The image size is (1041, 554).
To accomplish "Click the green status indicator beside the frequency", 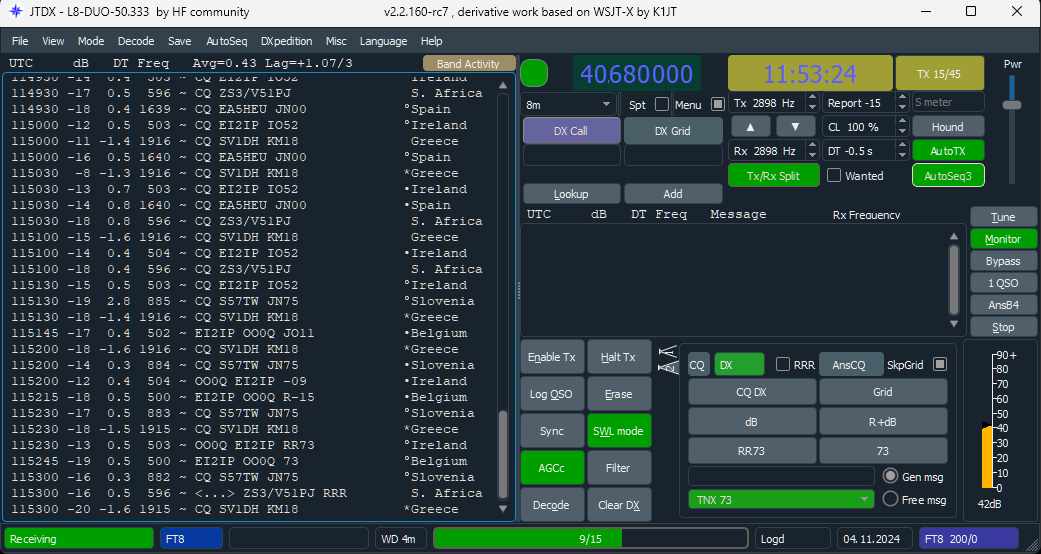I will point(534,73).
